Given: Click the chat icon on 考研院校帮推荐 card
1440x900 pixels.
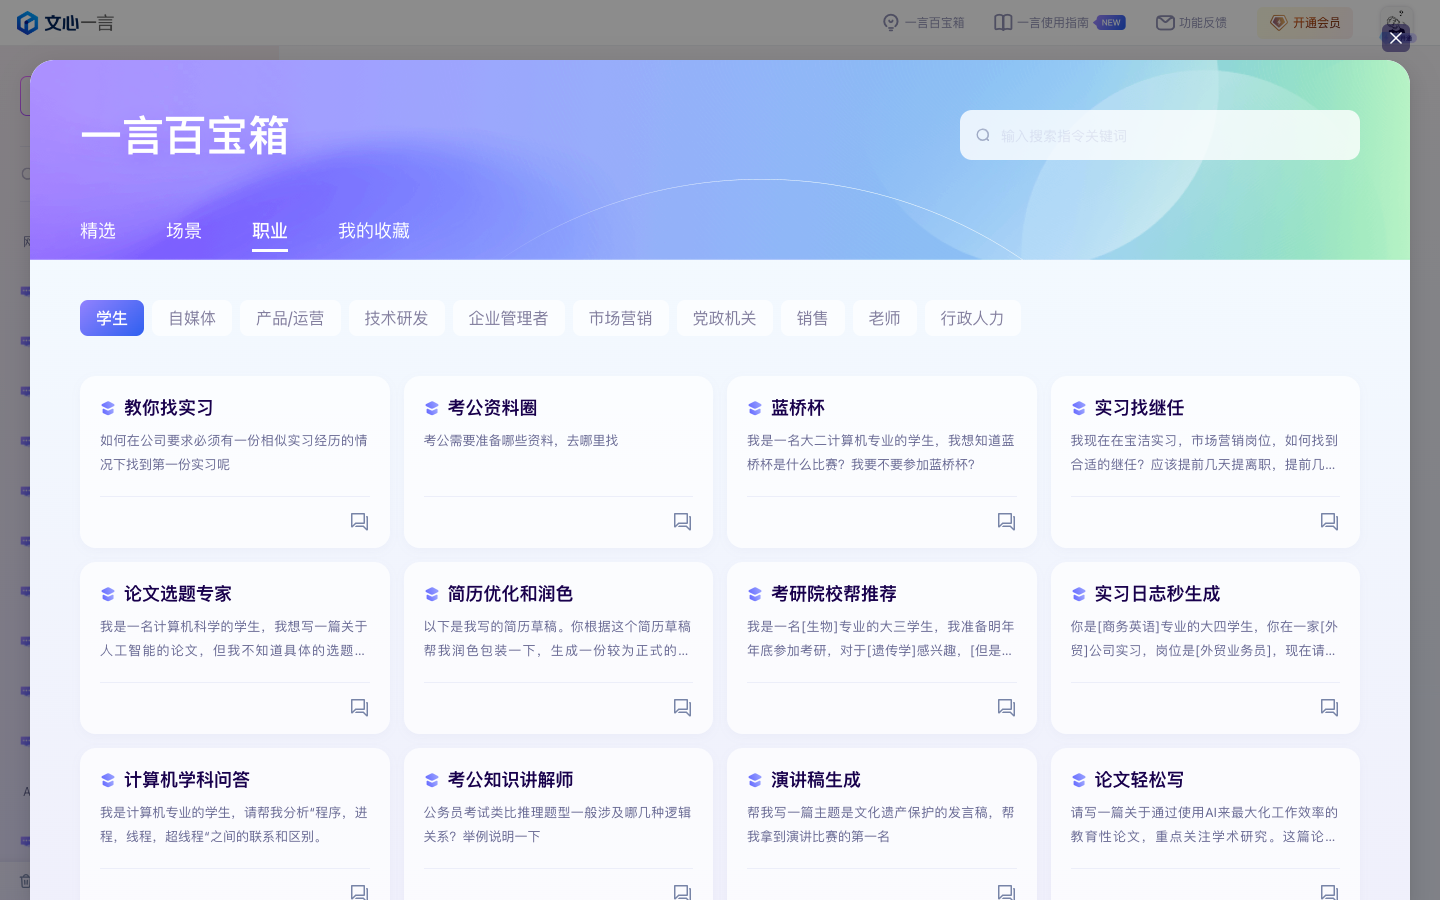Looking at the screenshot, I should (1007, 707).
